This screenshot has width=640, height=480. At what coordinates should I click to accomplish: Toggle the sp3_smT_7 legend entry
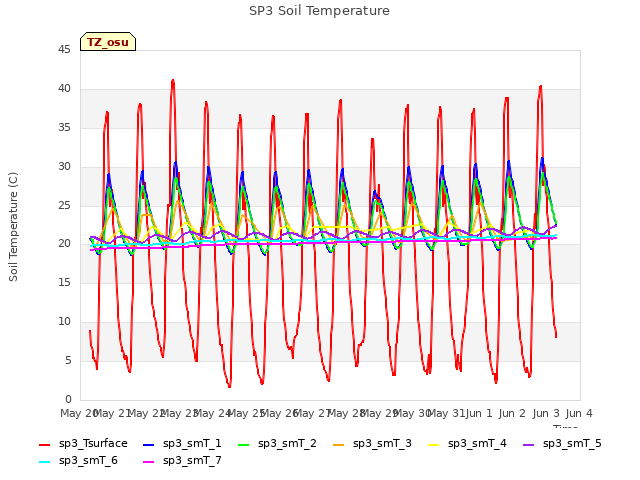coord(182,461)
